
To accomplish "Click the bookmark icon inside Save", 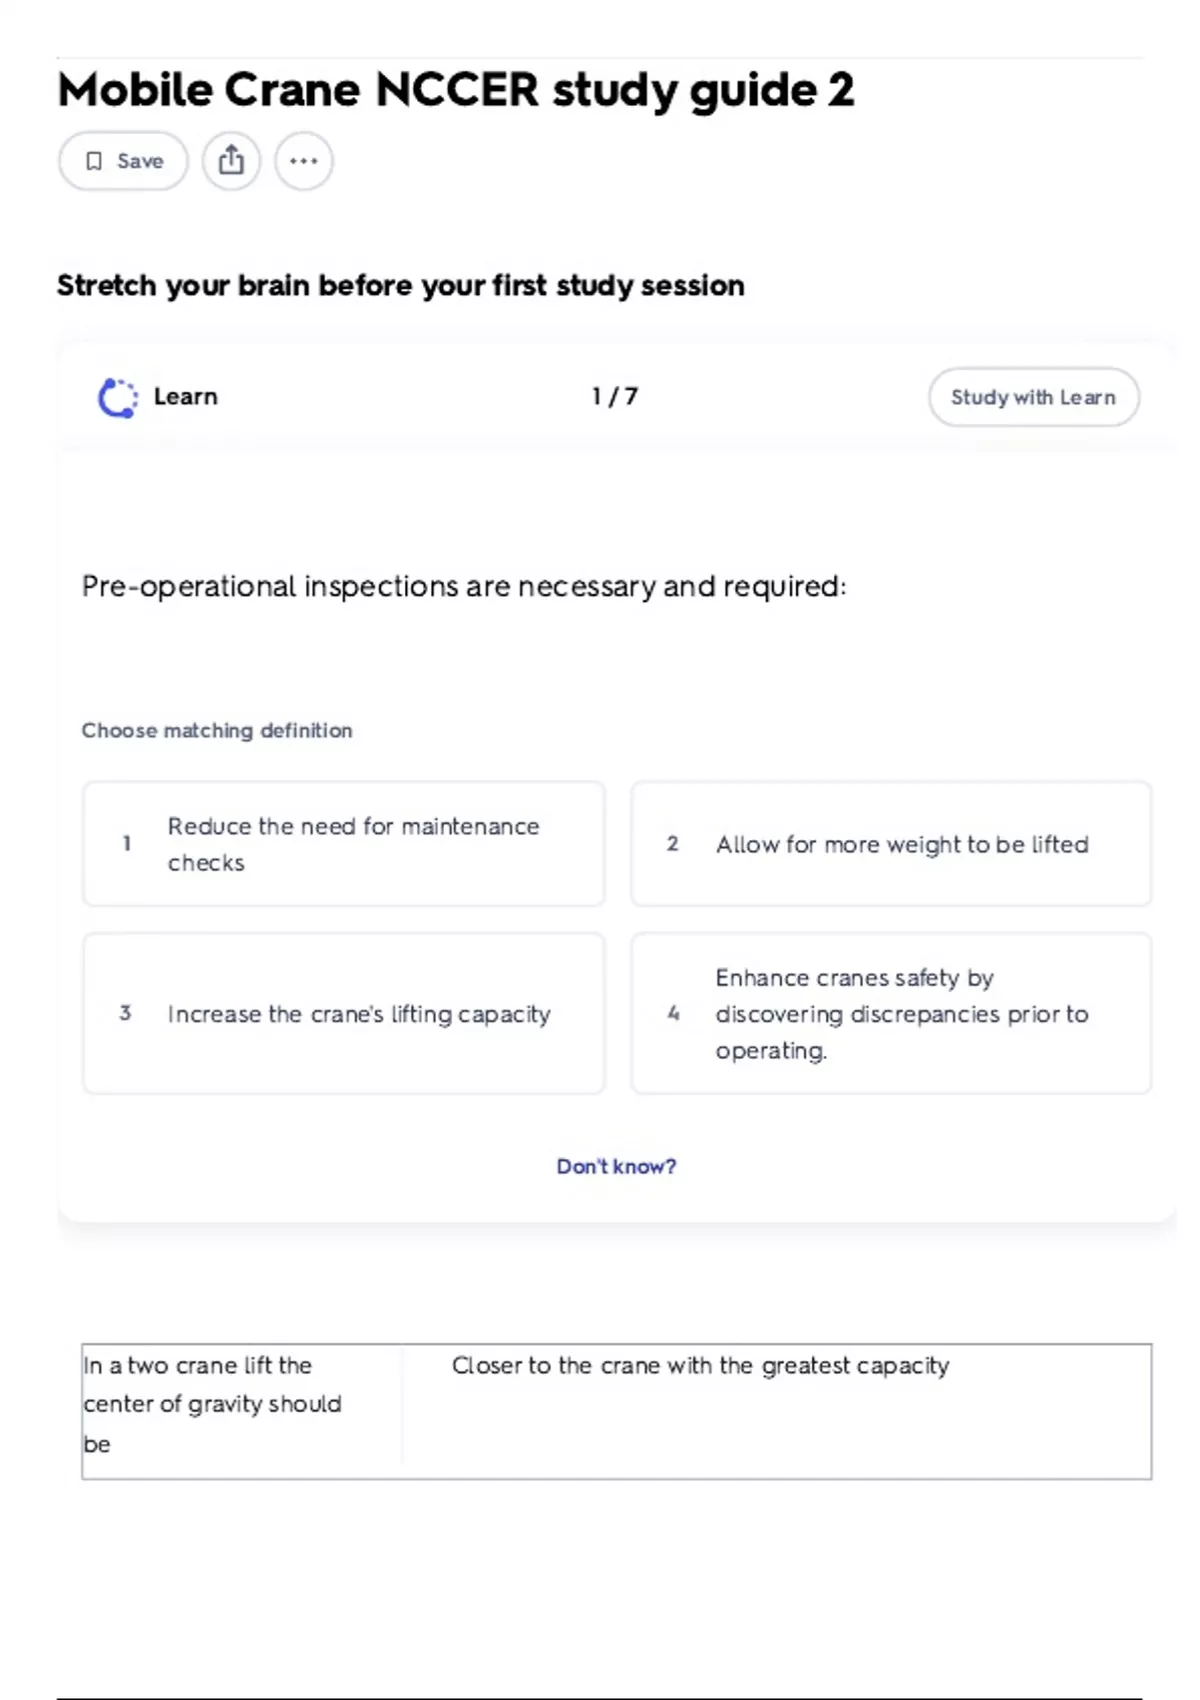I will [94, 161].
